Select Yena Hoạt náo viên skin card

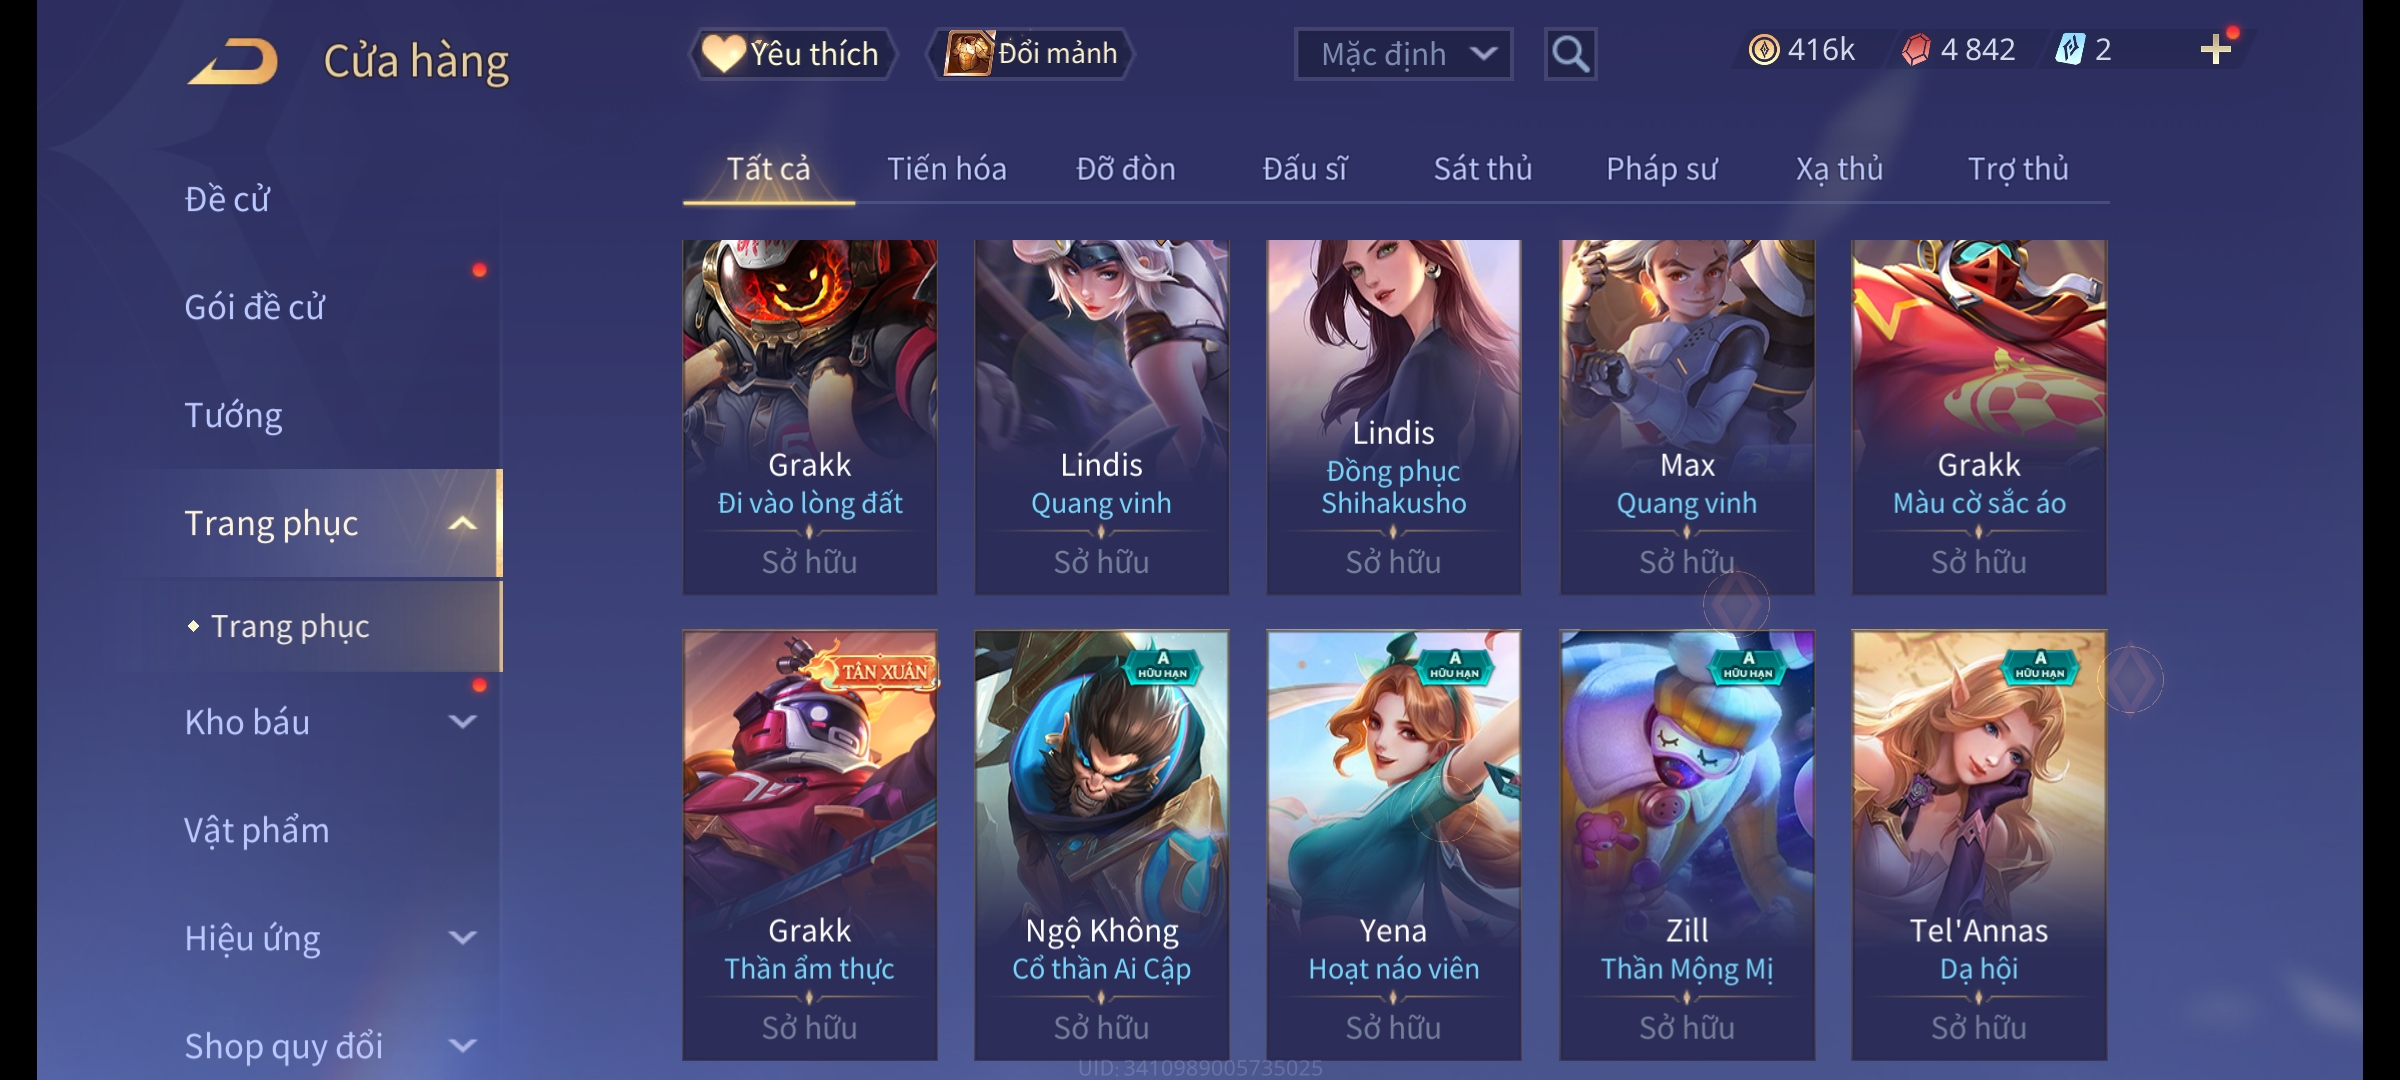[1393, 845]
